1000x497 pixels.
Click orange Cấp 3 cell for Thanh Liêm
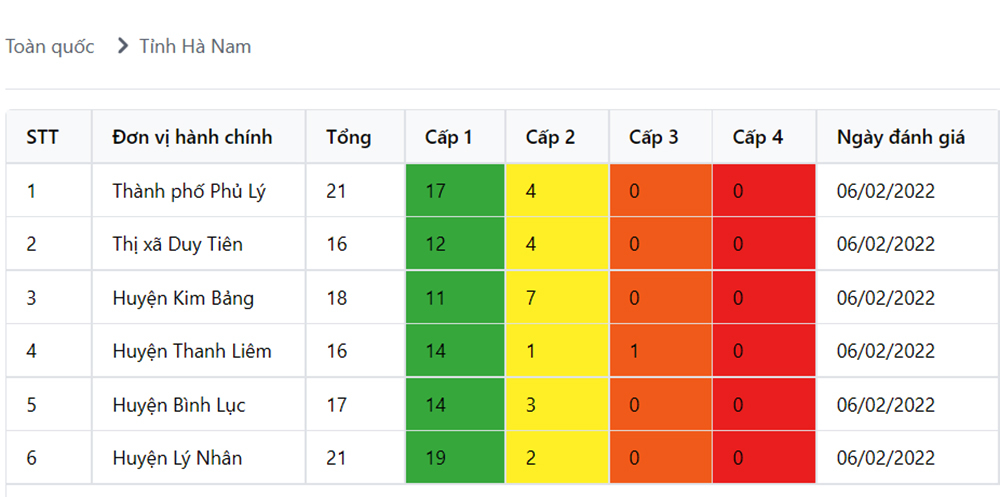point(660,351)
